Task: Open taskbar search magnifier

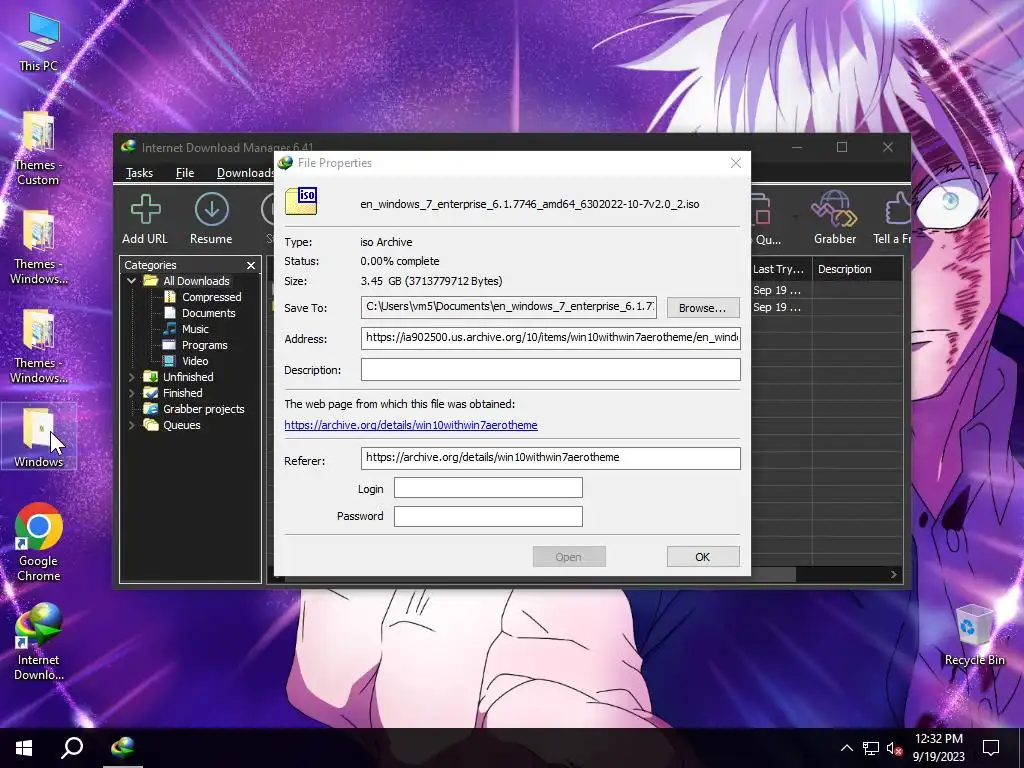Action: click(x=72, y=748)
